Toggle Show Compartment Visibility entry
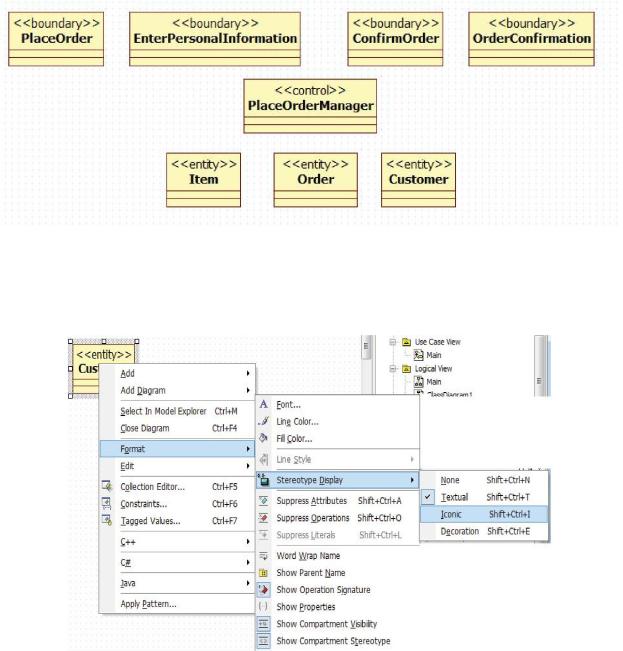The image size is (623, 651). tap(337, 624)
